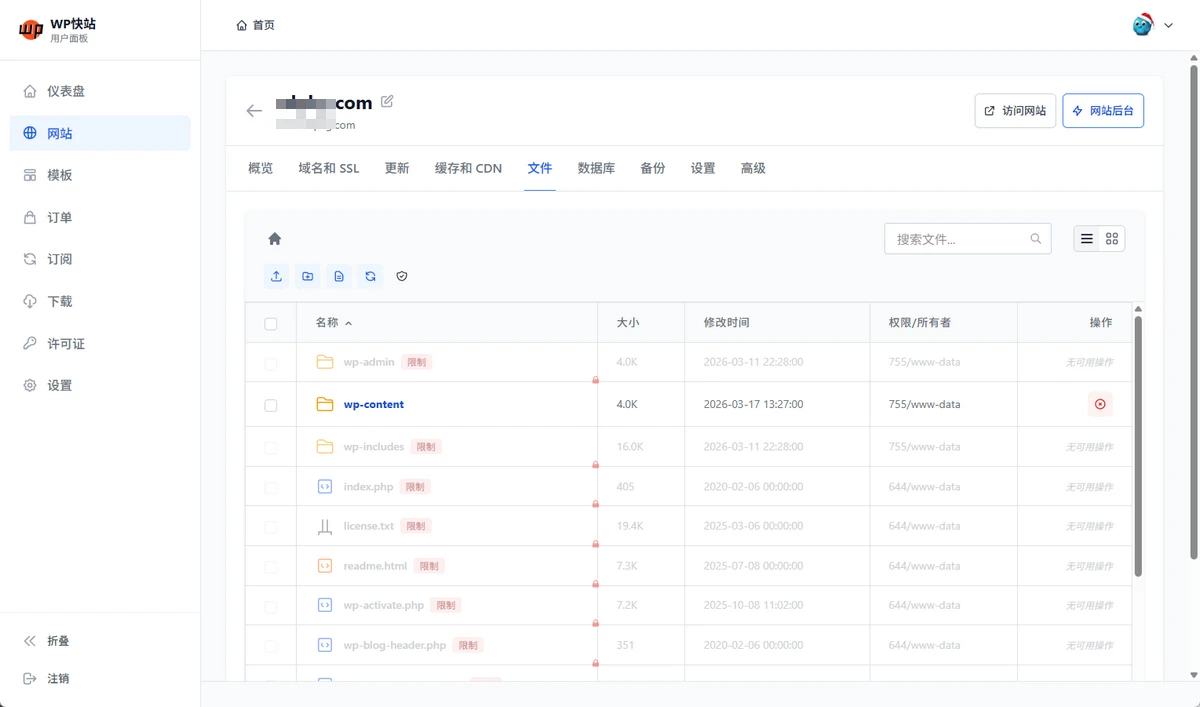Screen dimensions: 1200x707
Task: Check the wp-content row checkbox
Action: [271, 405]
